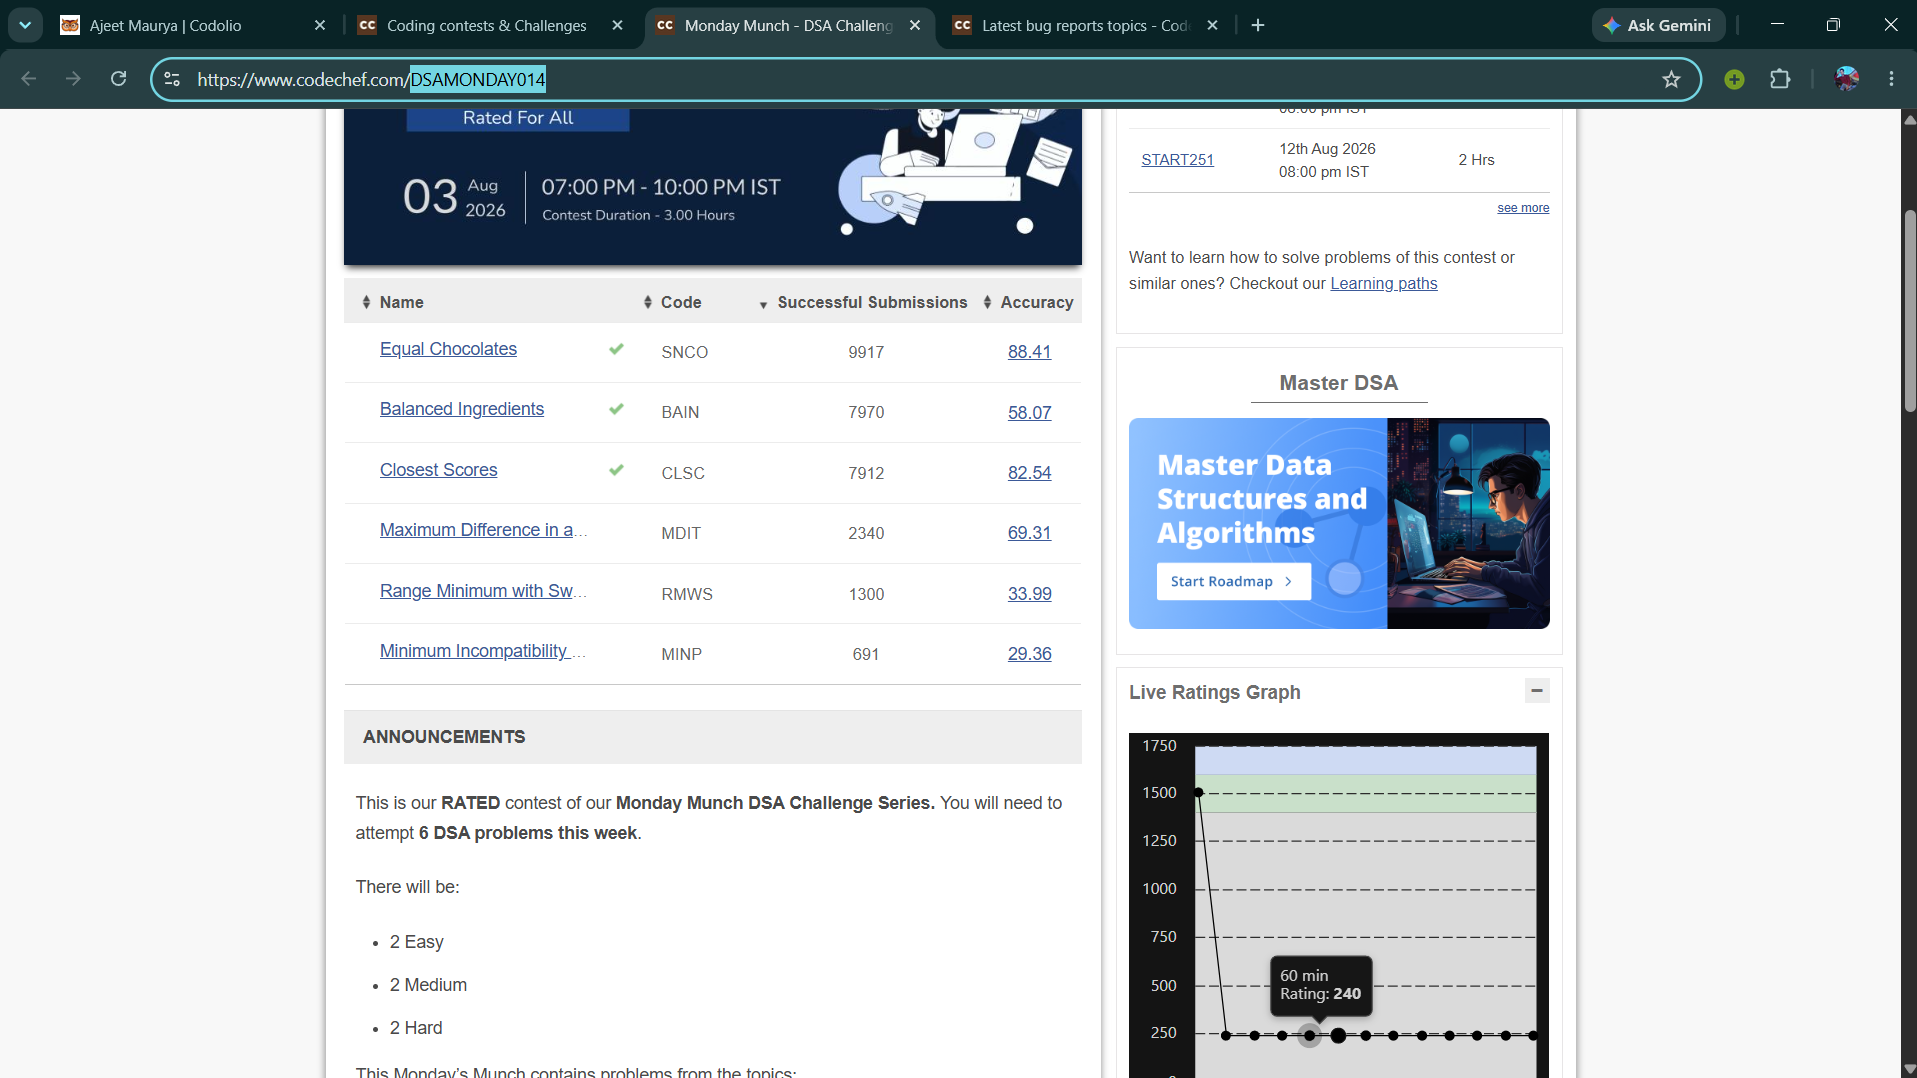The height and width of the screenshot is (1078, 1917).
Task: Bookmark this page with the star icon
Action: coord(1671,79)
